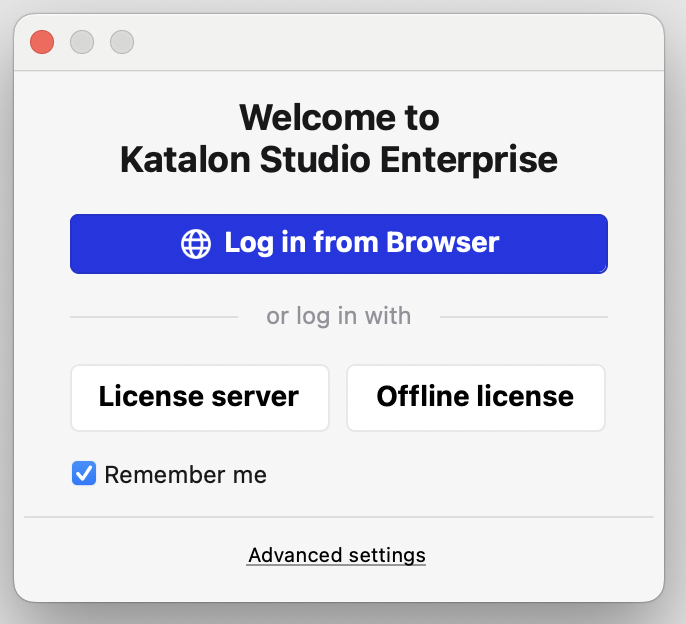Click the 'Katalon Studio Enterprise' heading line

[339, 160]
